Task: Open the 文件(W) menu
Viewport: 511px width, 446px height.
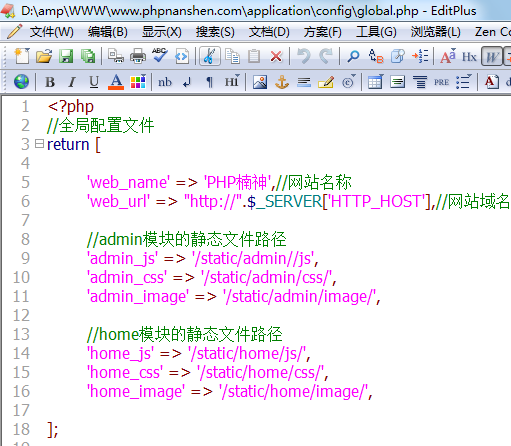Action: pos(51,32)
